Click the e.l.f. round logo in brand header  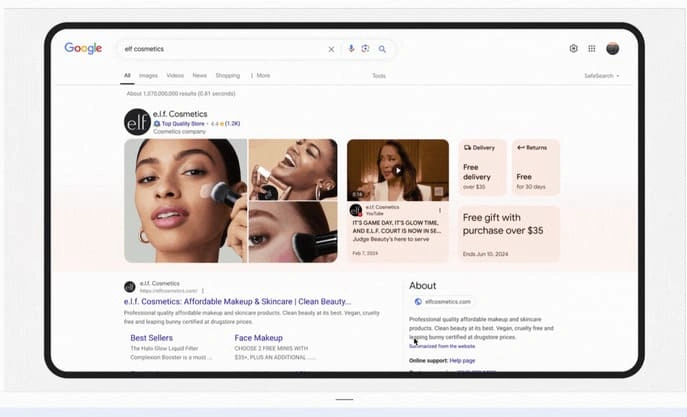point(137,122)
